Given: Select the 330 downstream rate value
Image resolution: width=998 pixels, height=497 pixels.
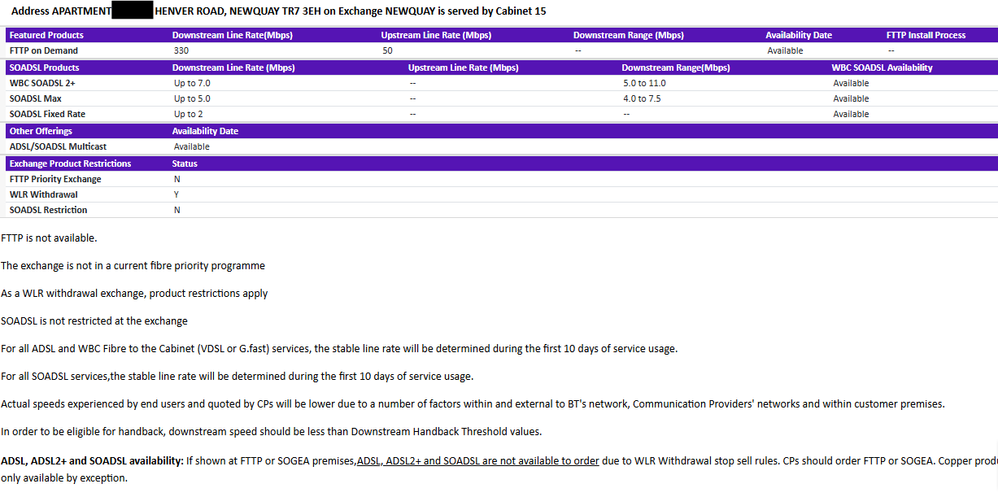Looking at the screenshot, I should tap(181, 51).
